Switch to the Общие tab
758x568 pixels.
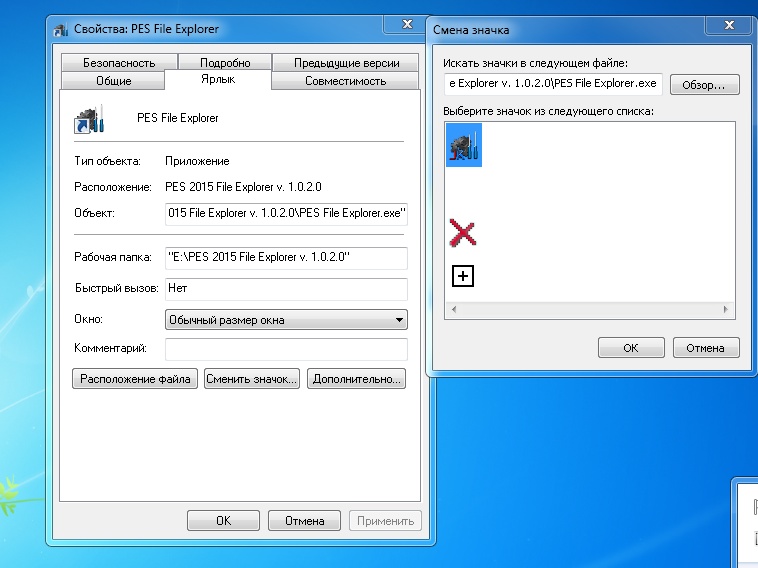coord(113,81)
